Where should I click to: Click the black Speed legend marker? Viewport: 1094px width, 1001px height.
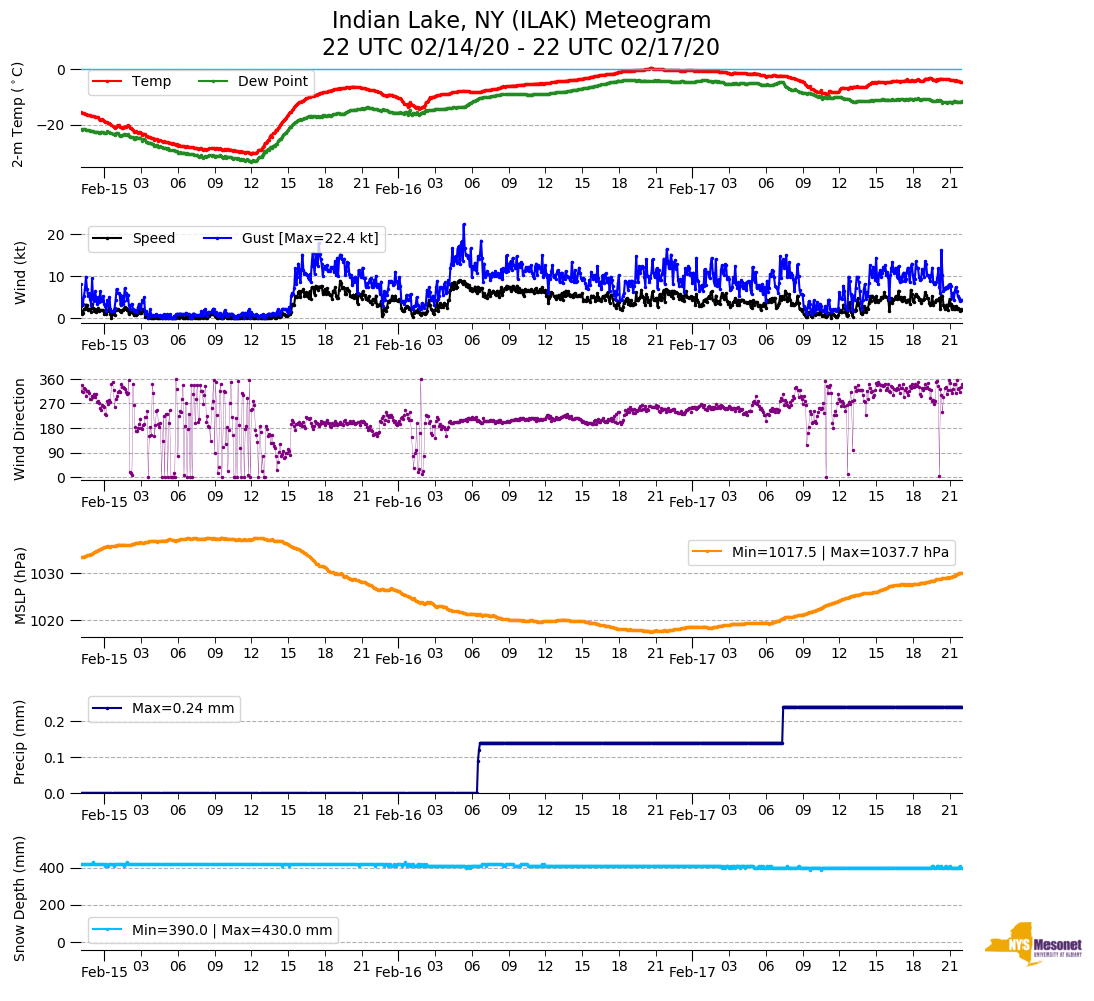pyautogui.click(x=107, y=239)
